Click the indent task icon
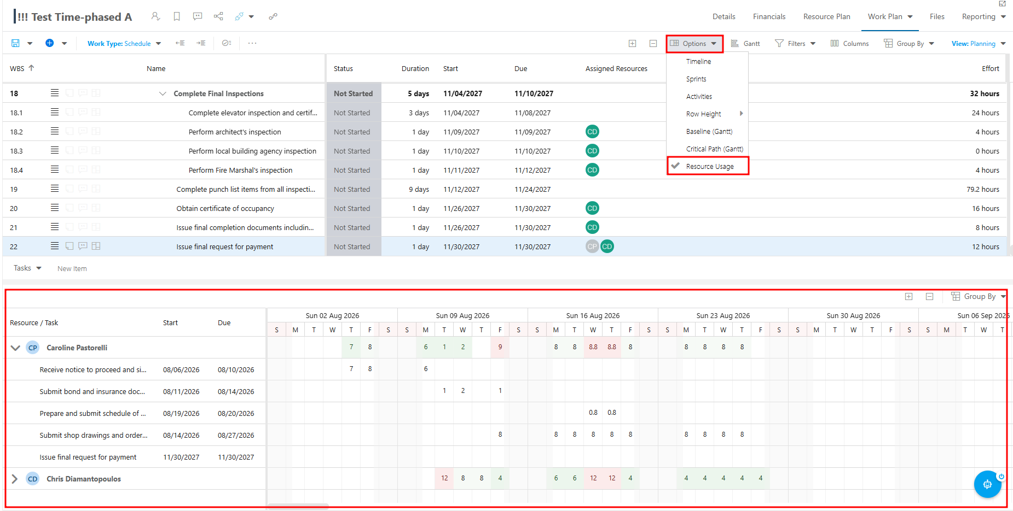Image resolution: width=1013 pixels, height=511 pixels. (201, 43)
